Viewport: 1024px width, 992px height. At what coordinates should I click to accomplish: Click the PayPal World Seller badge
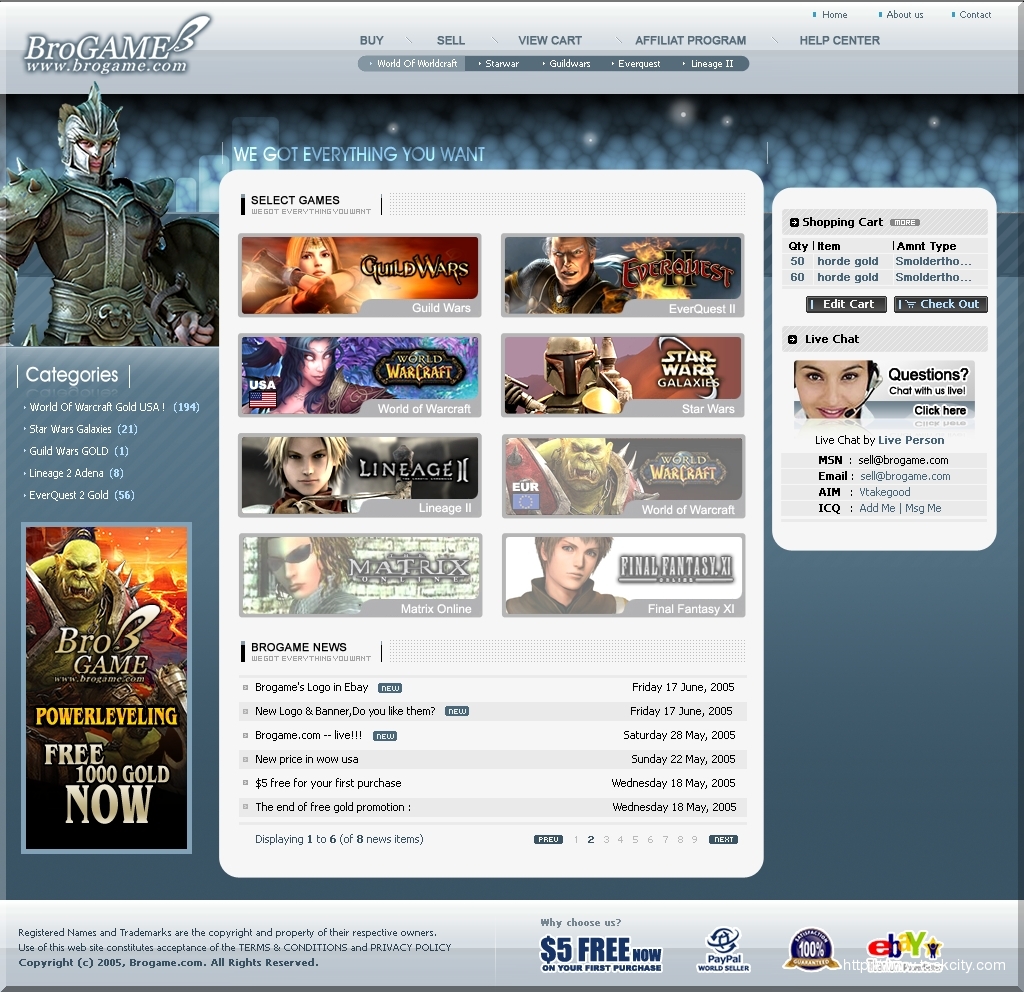pyautogui.click(x=723, y=949)
